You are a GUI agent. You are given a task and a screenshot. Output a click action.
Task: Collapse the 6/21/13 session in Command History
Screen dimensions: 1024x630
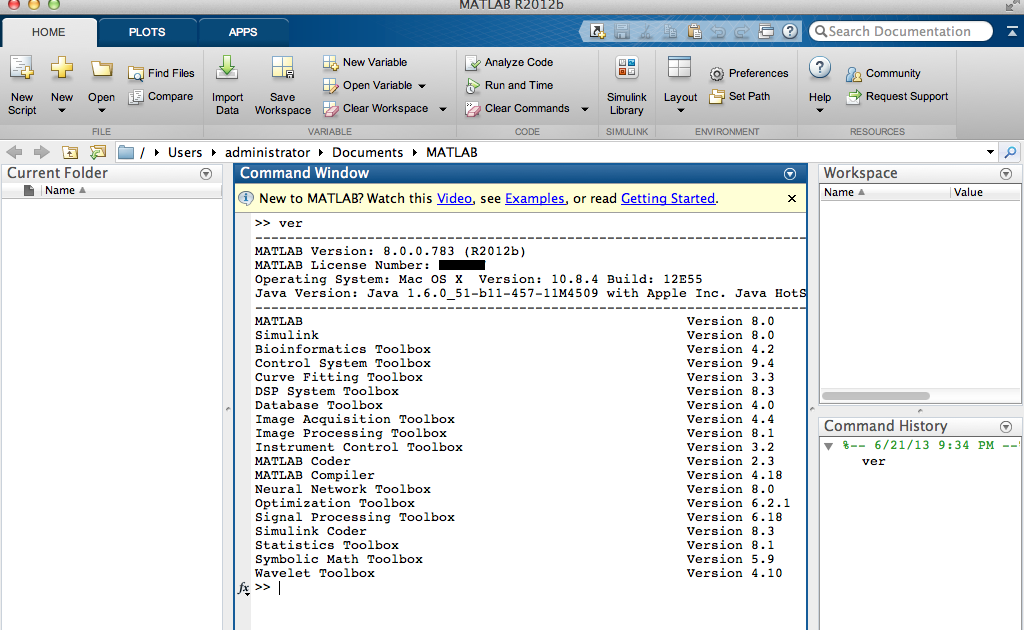828,446
